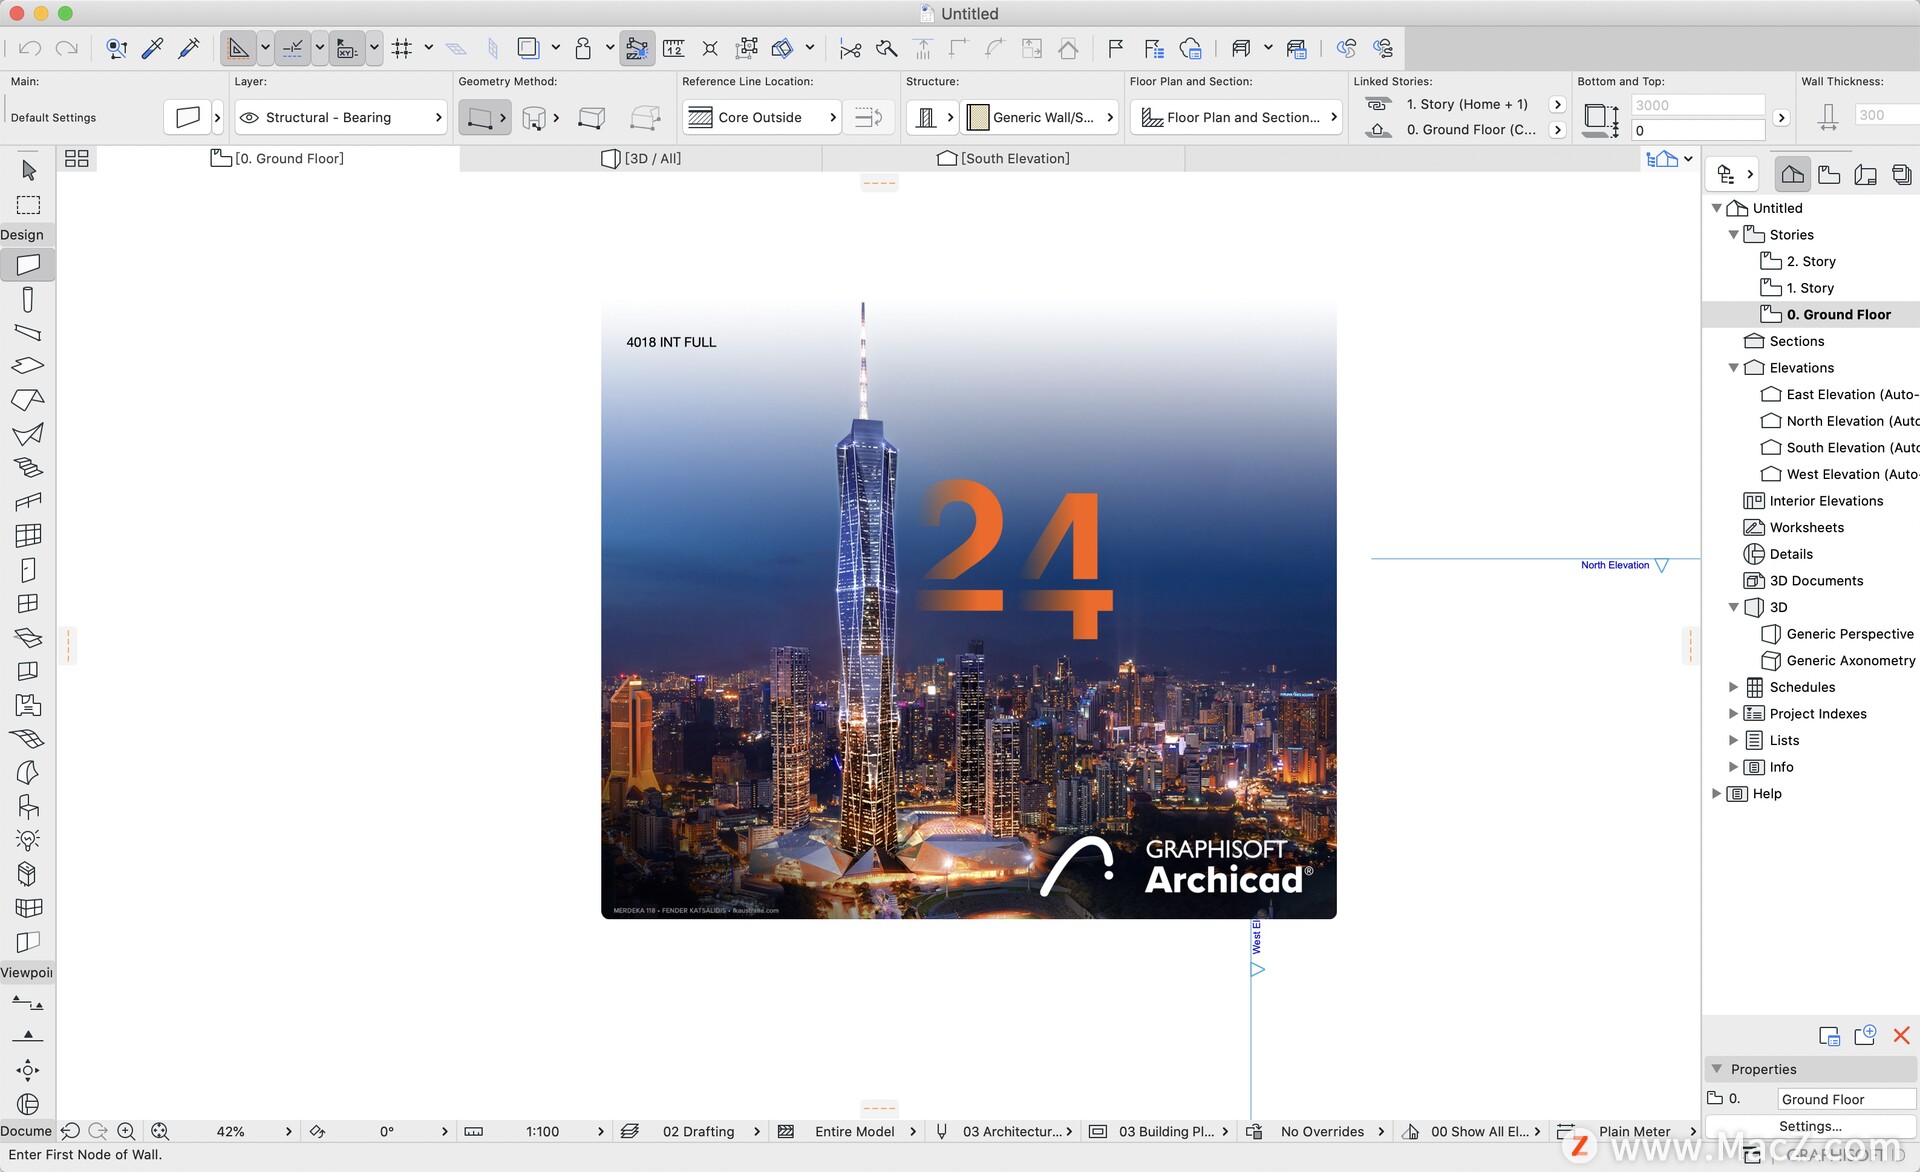Click the Mesh tool in the toolbox
The width and height of the screenshot is (1920, 1172).
tap(28, 739)
